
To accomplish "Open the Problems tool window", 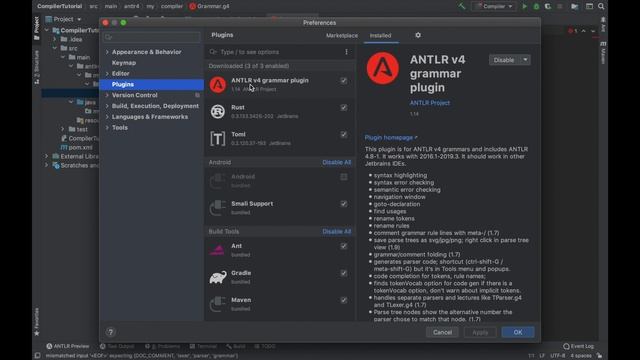I will pos(162,346).
